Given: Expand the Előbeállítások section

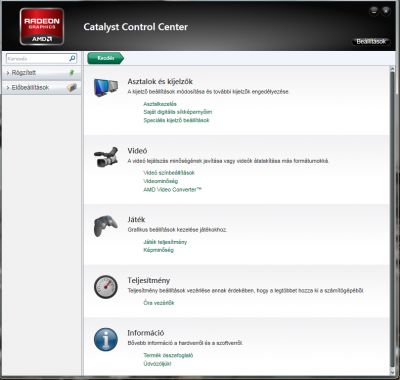Looking at the screenshot, I should [x=41, y=87].
